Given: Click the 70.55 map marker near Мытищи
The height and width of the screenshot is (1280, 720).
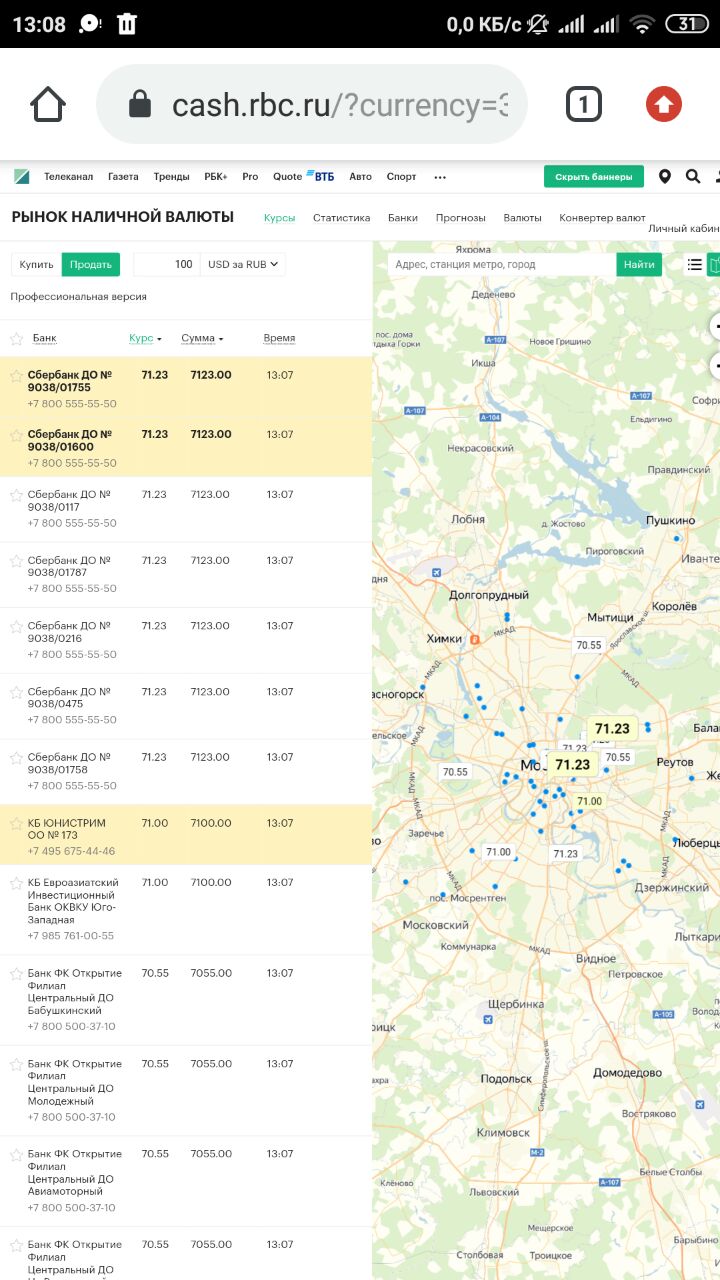Looking at the screenshot, I should coord(589,645).
